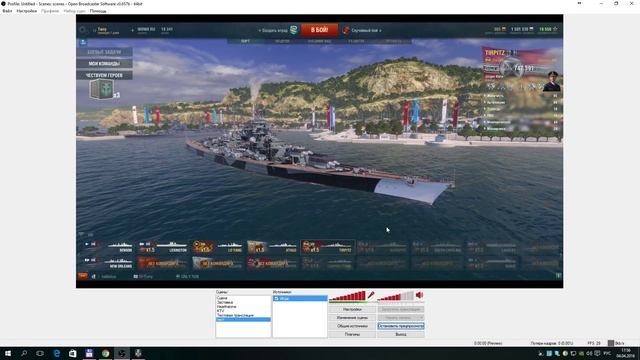Mute the microphone via red mic icon

(x=371, y=295)
